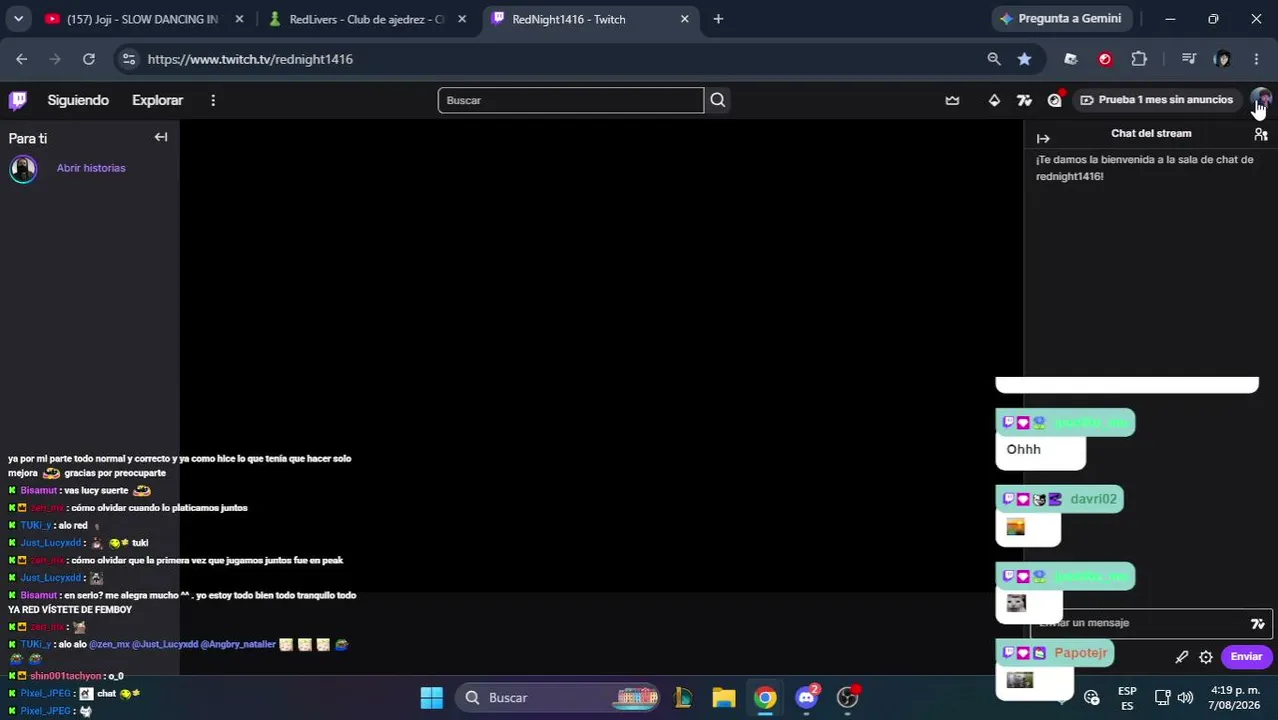This screenshot has width=1278, height=720.
Task: Open the Chrome profile avatar
Action: [x=1222, y=59]
